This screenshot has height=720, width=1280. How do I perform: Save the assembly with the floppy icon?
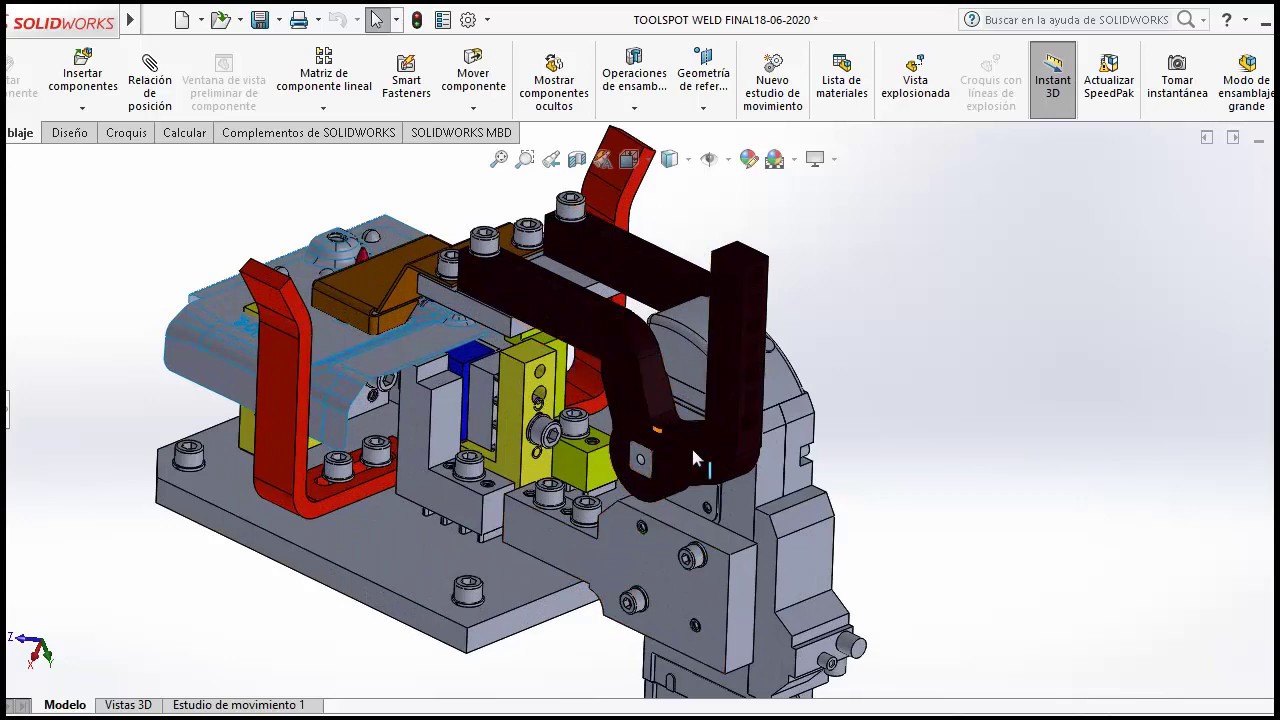coord(260,20)
